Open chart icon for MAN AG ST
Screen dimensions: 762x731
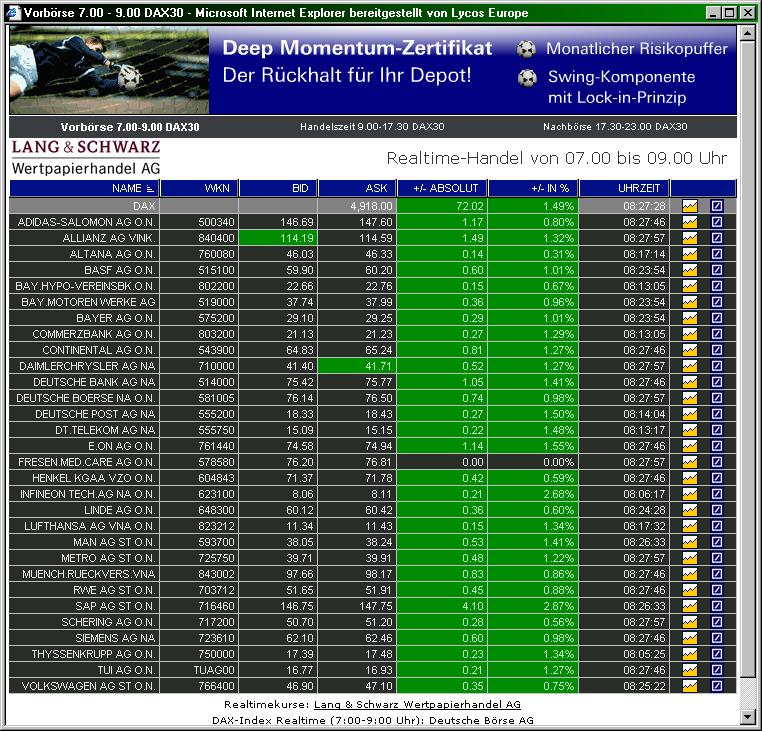point(690,542)
